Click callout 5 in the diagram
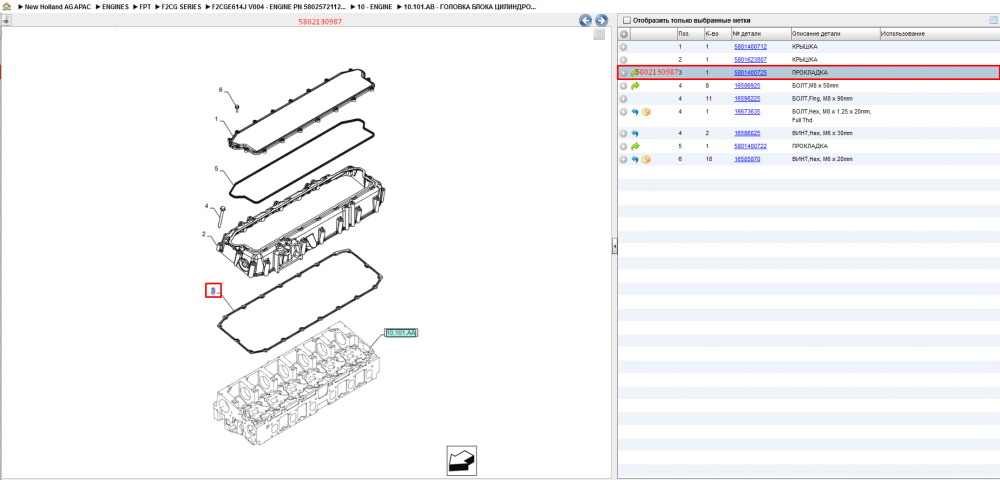This screenshot has height=480, width=1000. point(216,169)
